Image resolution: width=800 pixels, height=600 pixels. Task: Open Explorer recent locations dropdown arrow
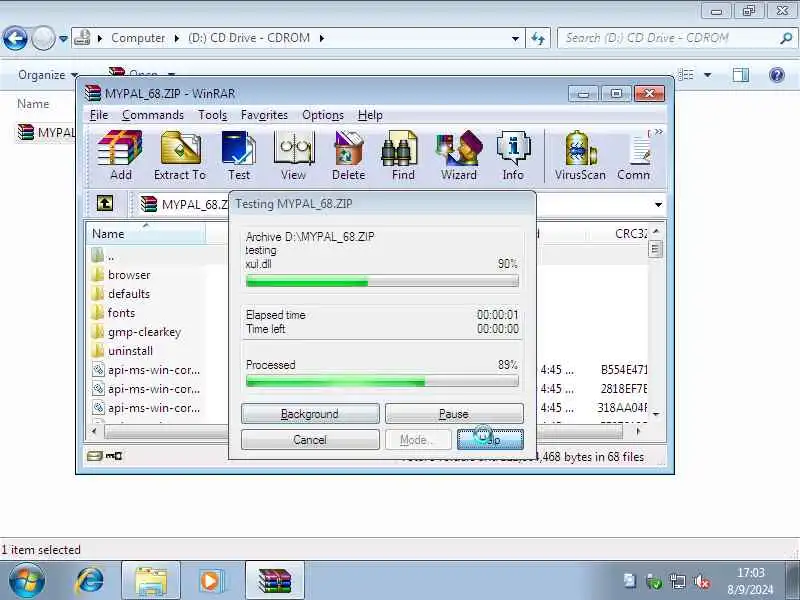(63, 38)
